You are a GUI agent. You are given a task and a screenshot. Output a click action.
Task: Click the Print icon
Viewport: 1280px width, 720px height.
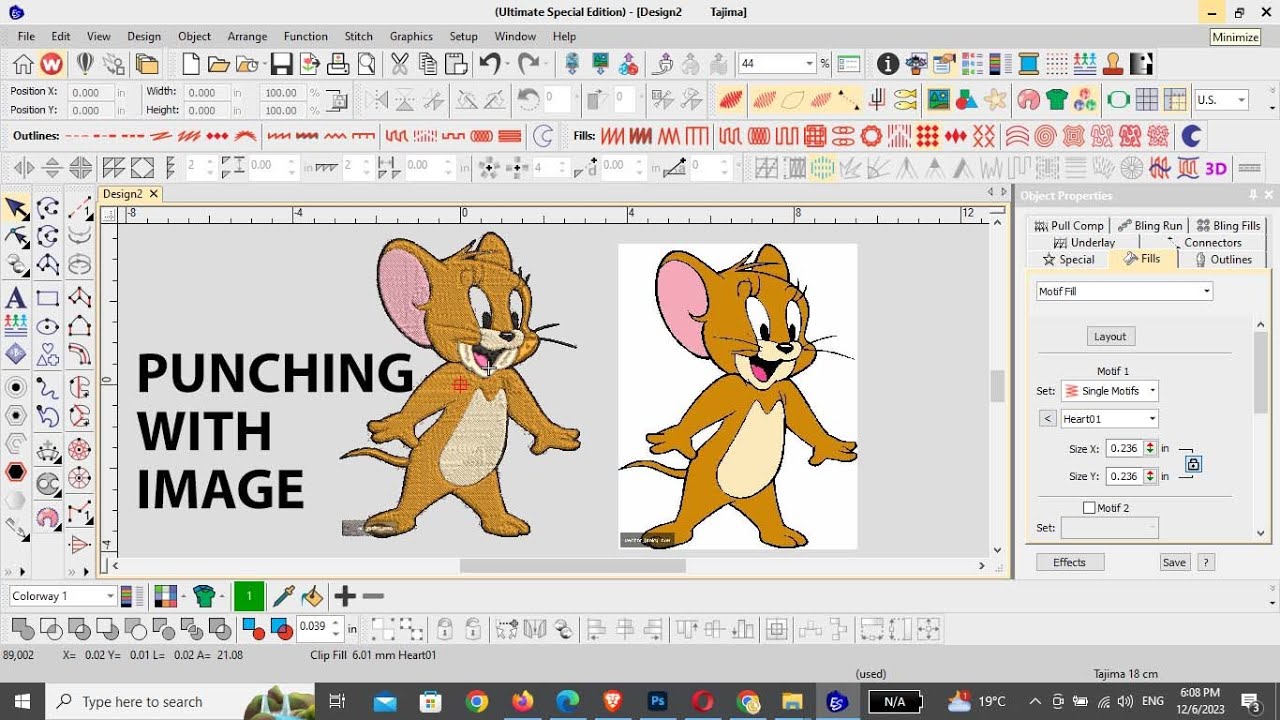click(338, 65)
